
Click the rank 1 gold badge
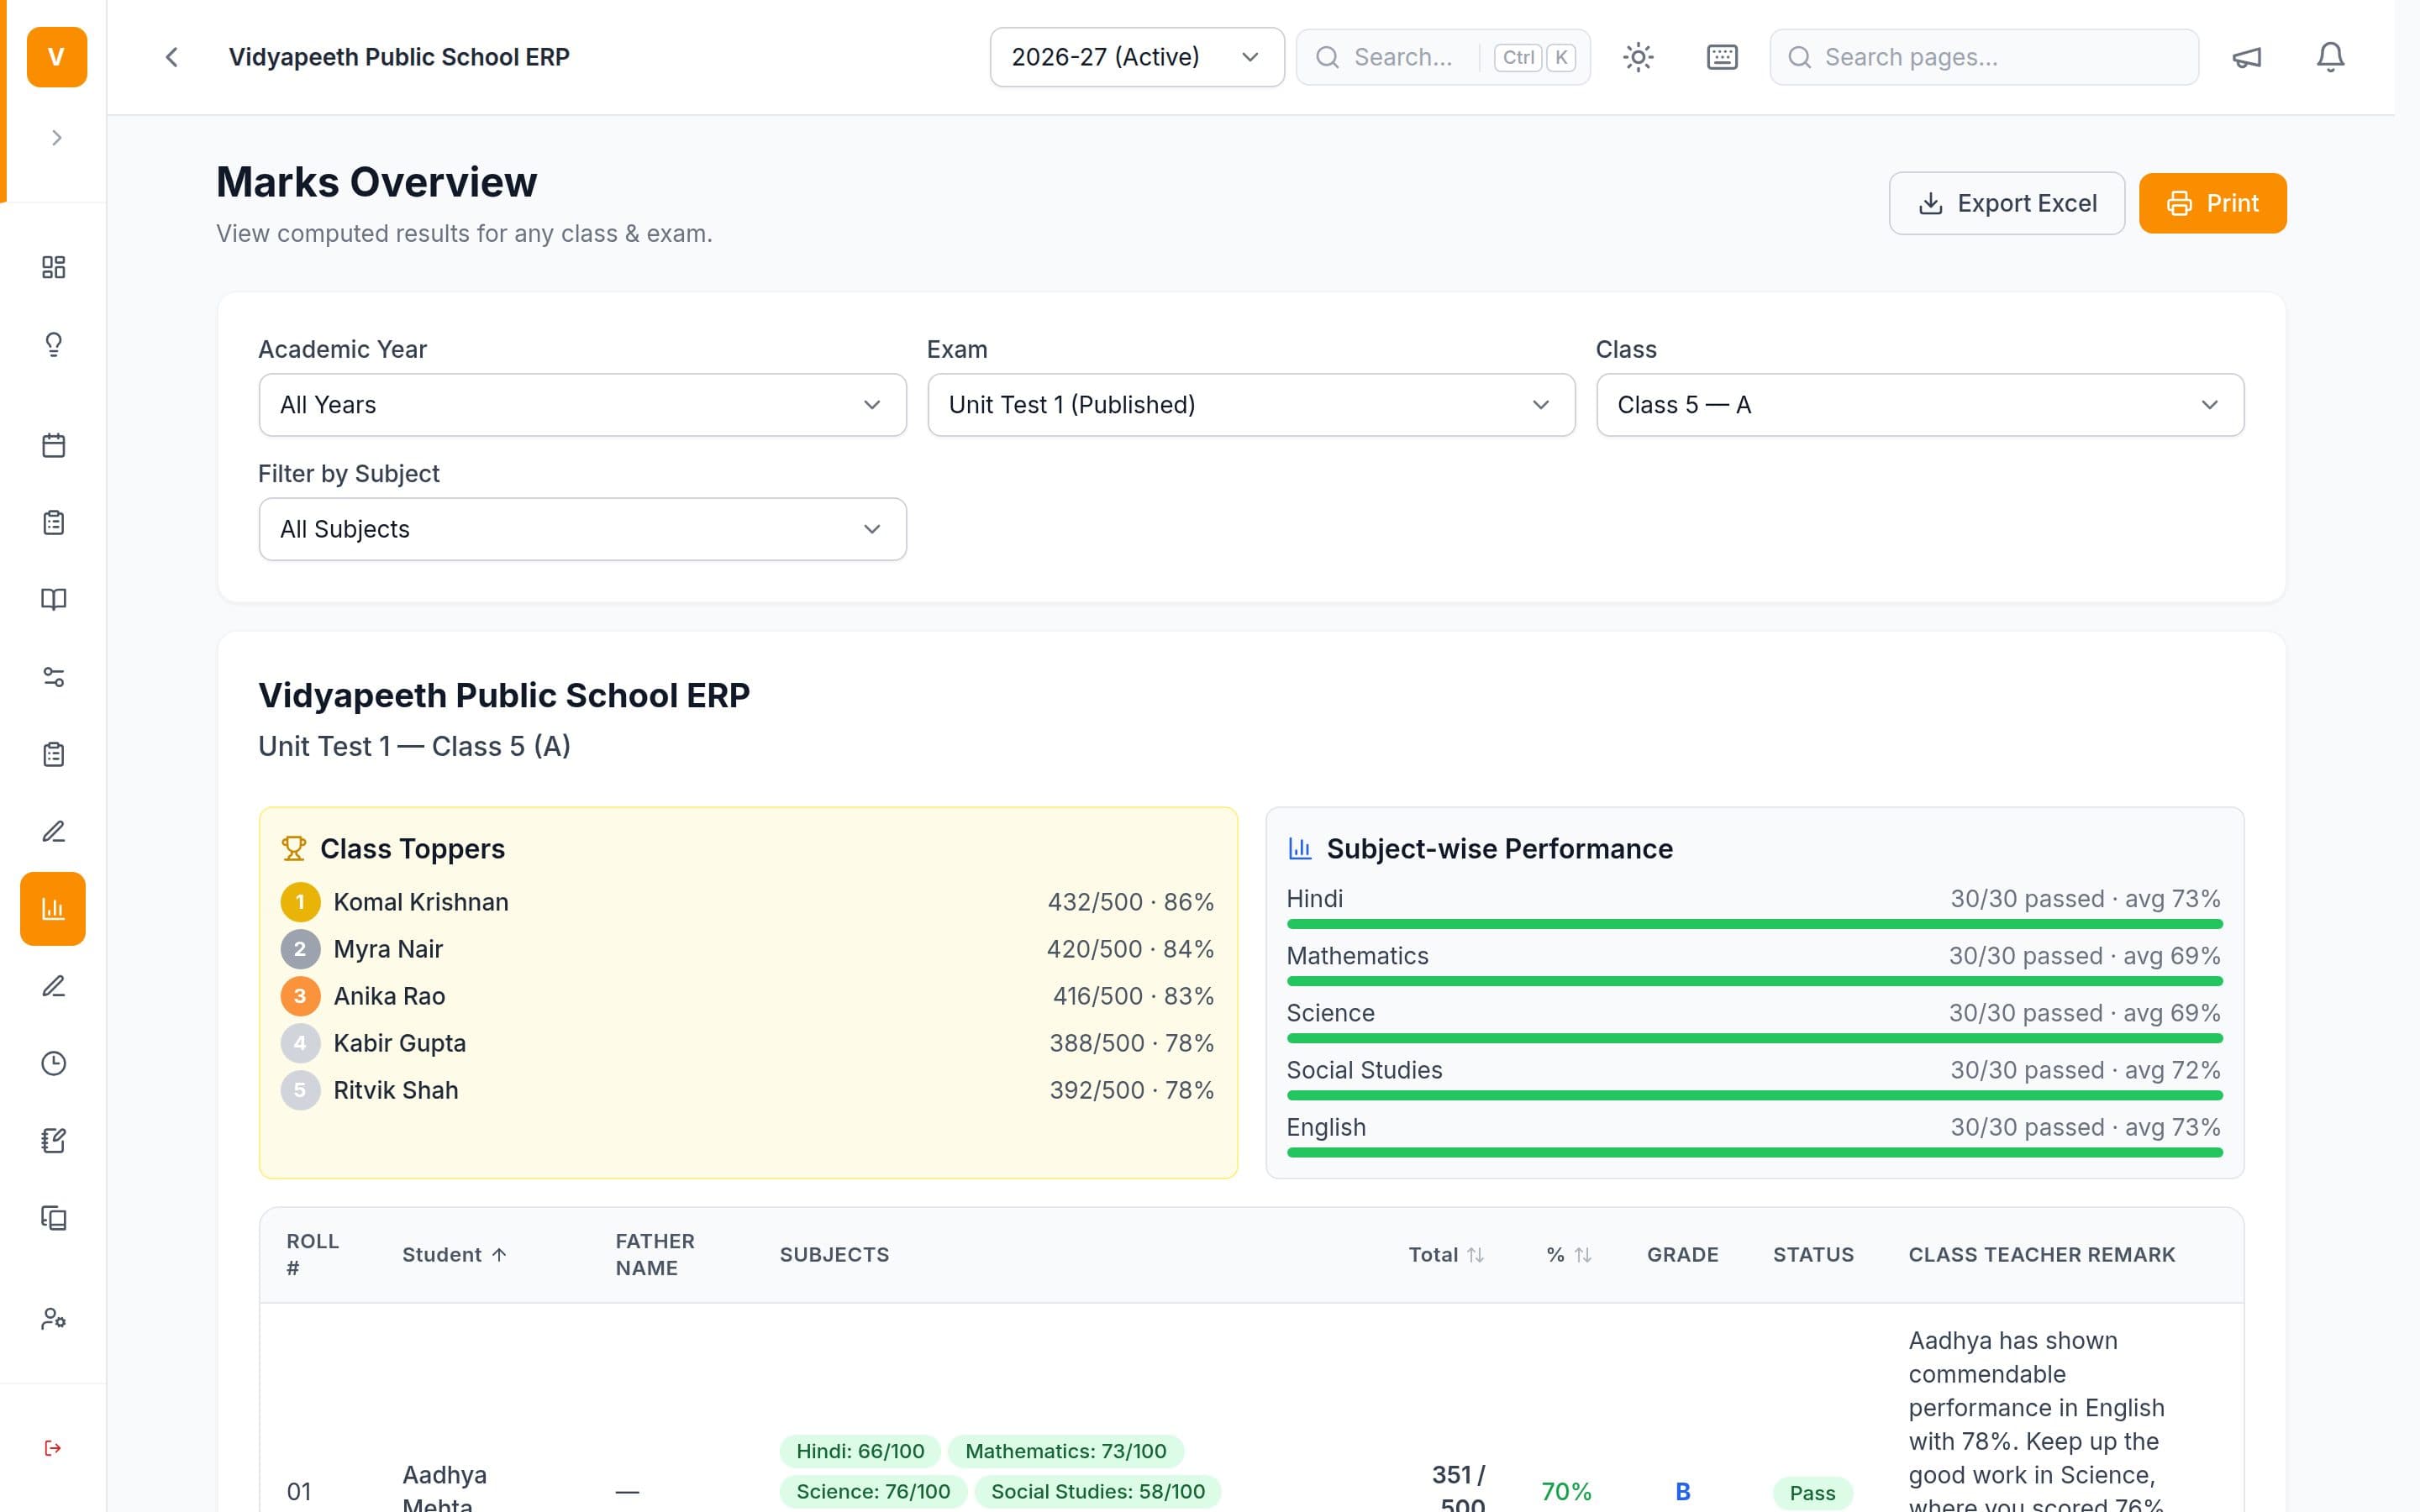(x=300, y=902)
